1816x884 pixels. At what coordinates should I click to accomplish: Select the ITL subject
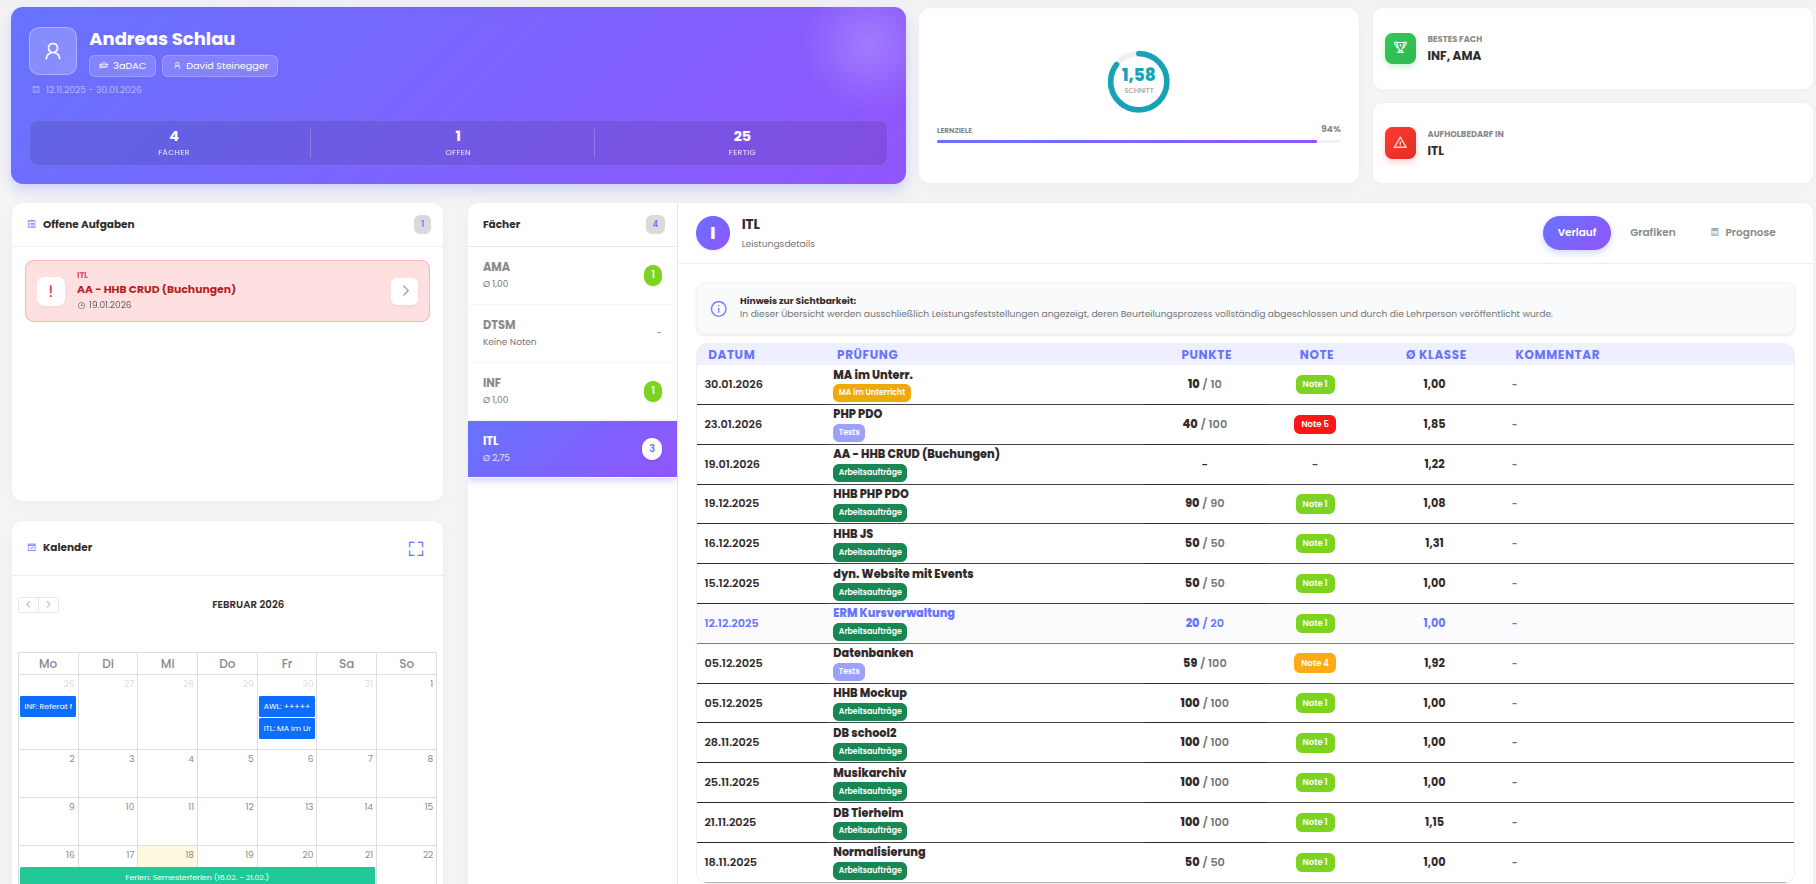click(x=572, y=449)
